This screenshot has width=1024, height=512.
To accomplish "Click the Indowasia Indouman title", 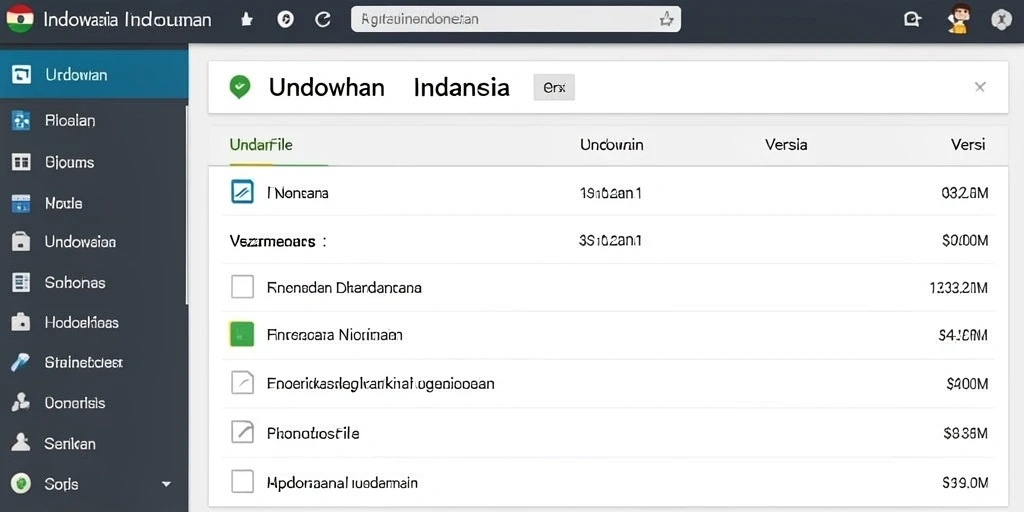I will [127, 20].
